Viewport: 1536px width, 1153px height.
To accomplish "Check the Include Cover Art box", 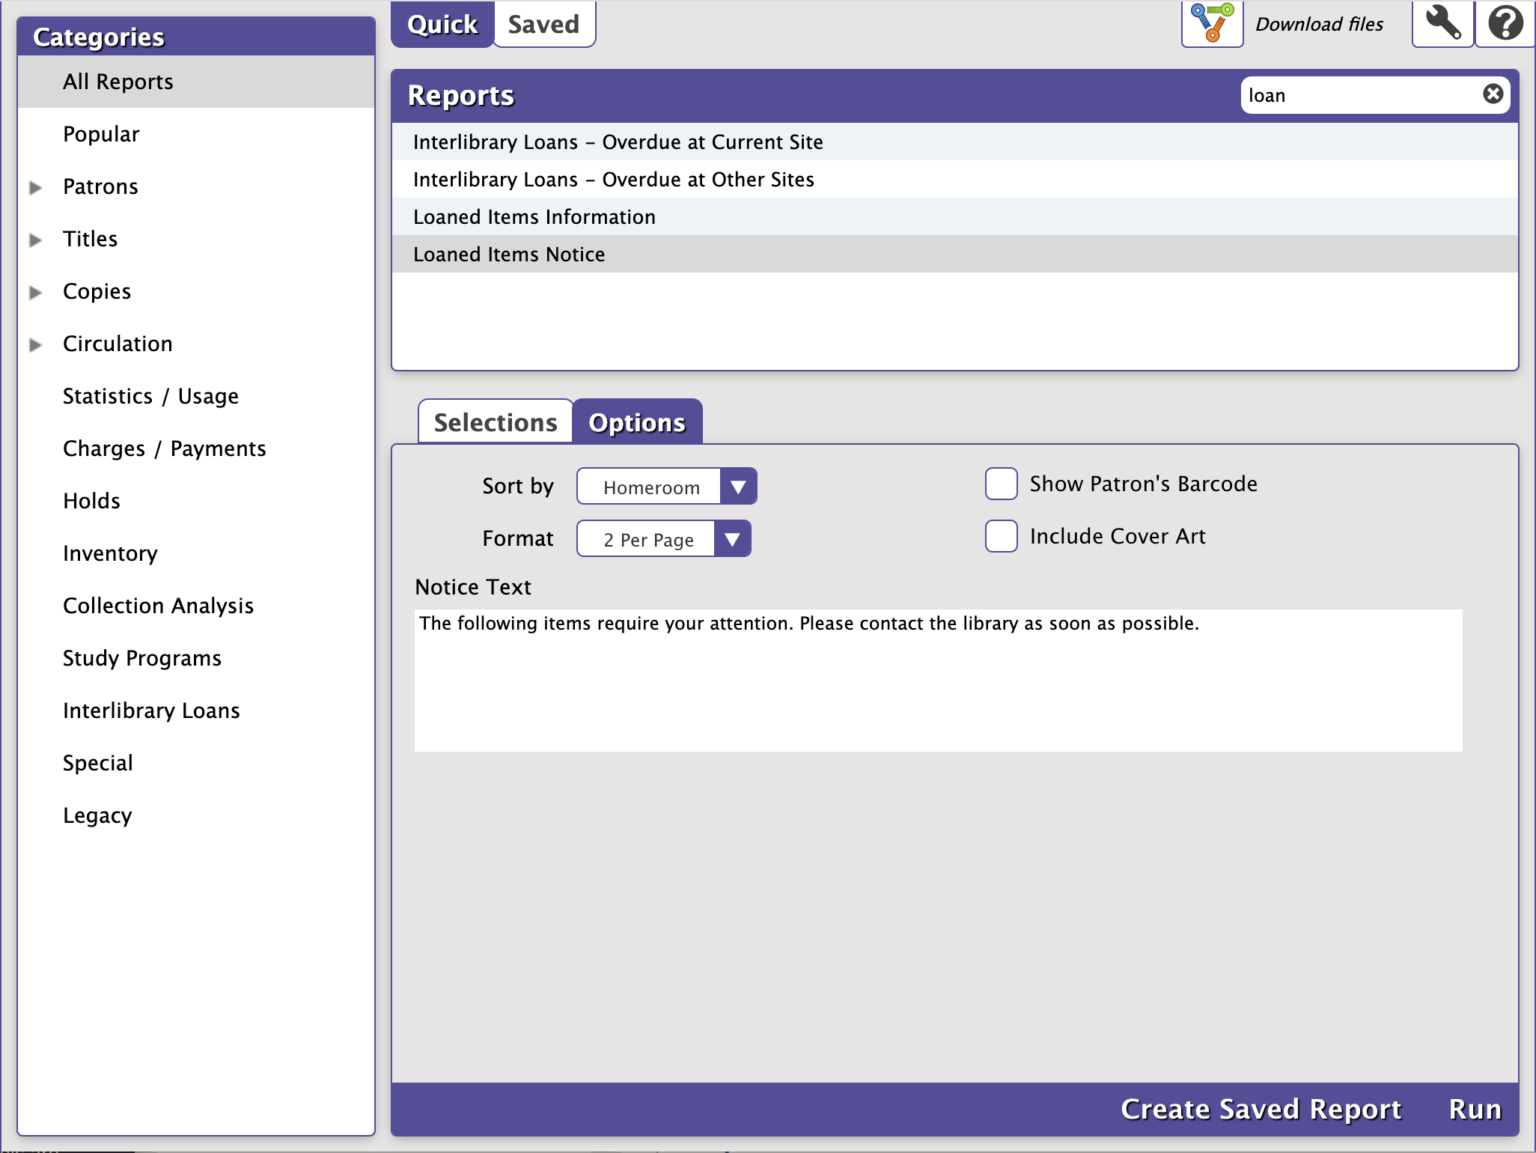I will click(1001, 536).
